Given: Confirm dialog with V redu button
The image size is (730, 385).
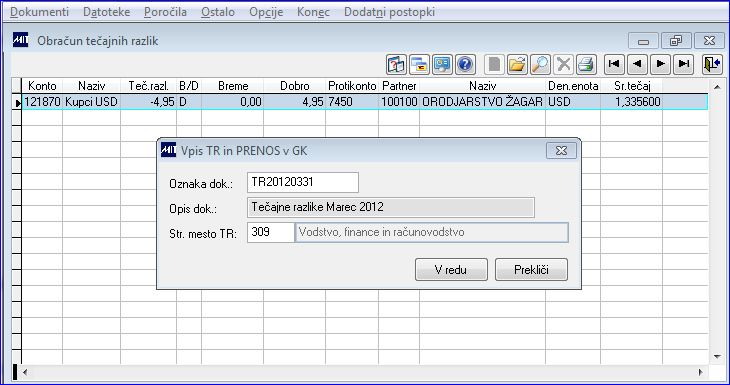Looking at the screenshot, I should (x=451, y=270).
